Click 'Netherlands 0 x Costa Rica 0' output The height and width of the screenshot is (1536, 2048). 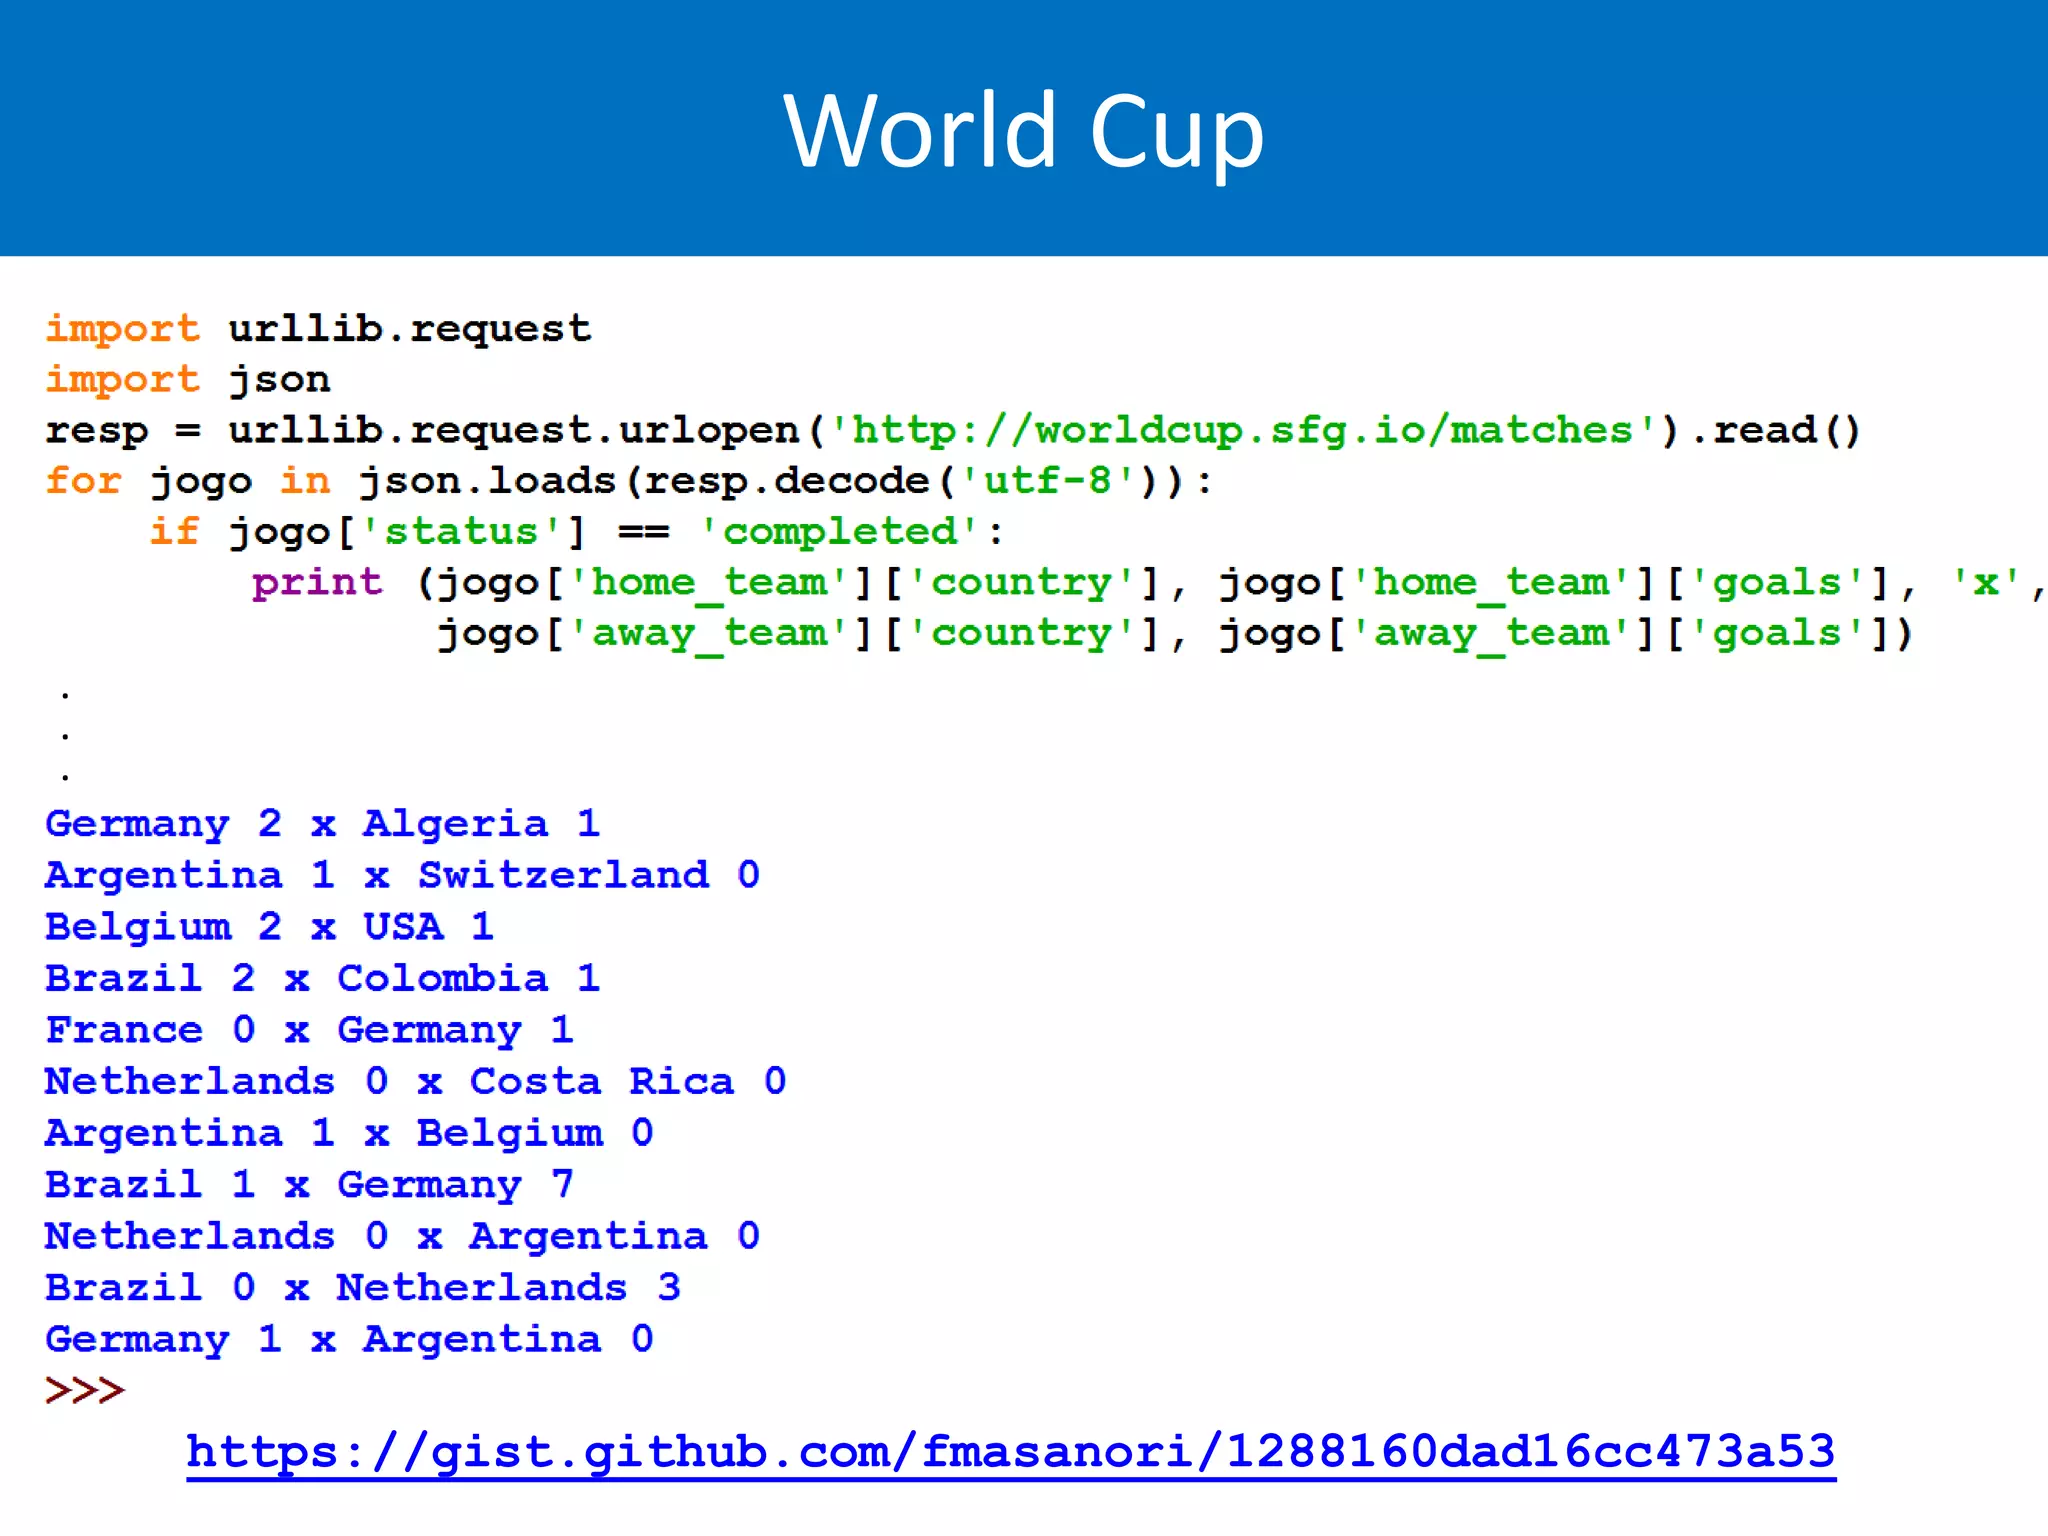tap(415, 1082)
